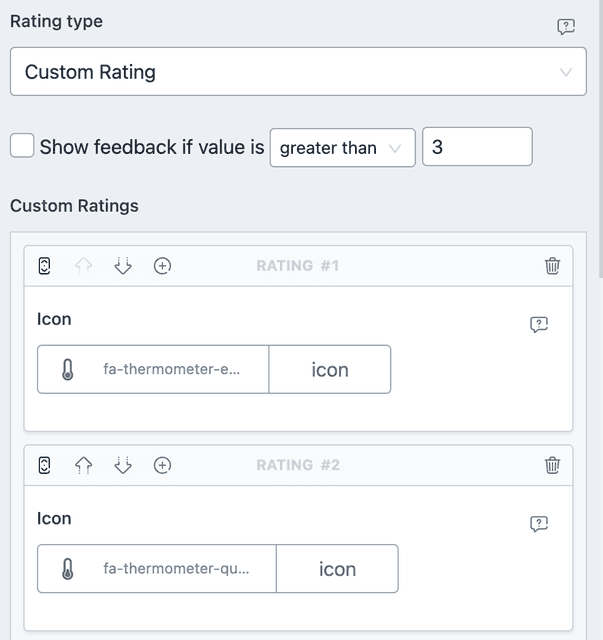Click the RATING #1 header label

click(298, 266)
